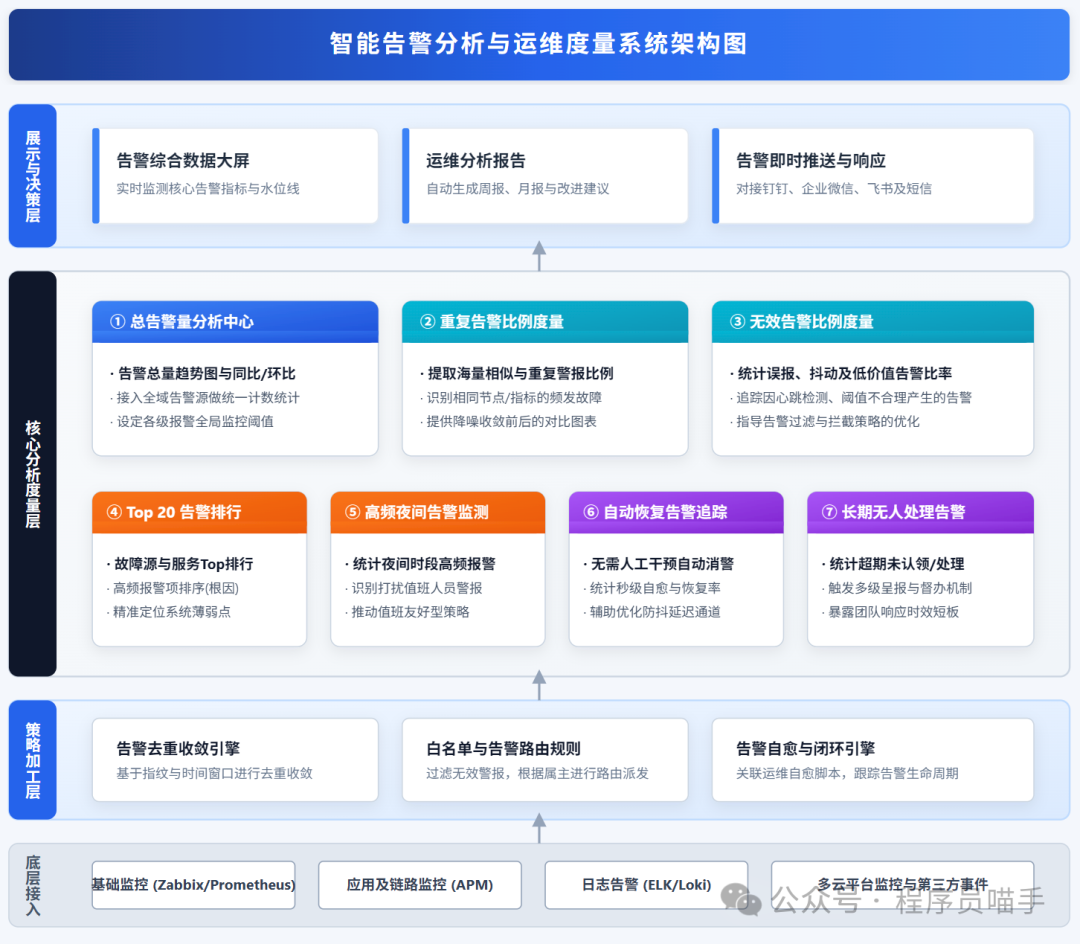Click text 统计秒级自愈与恢复率
The width and height of the screenshot is (1080, 944).
click(x=655, y=588)
